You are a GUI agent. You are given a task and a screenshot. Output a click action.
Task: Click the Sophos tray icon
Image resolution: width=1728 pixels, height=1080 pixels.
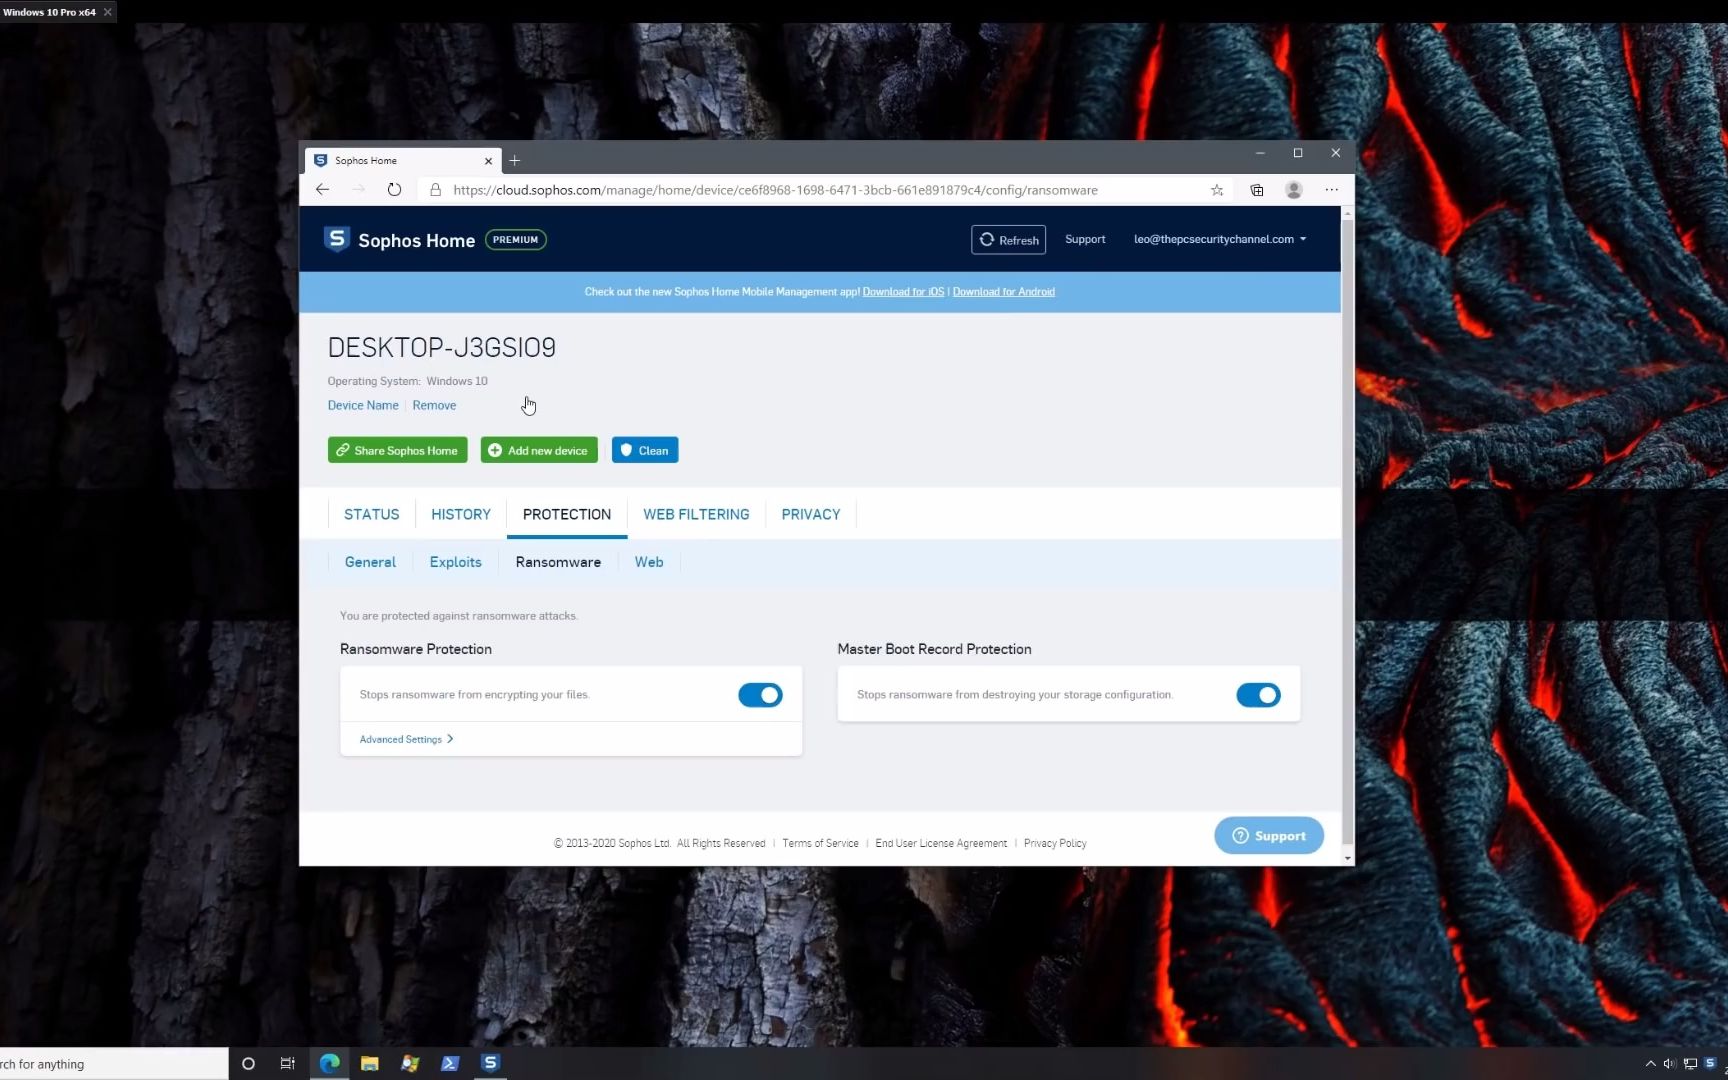1710,1063
